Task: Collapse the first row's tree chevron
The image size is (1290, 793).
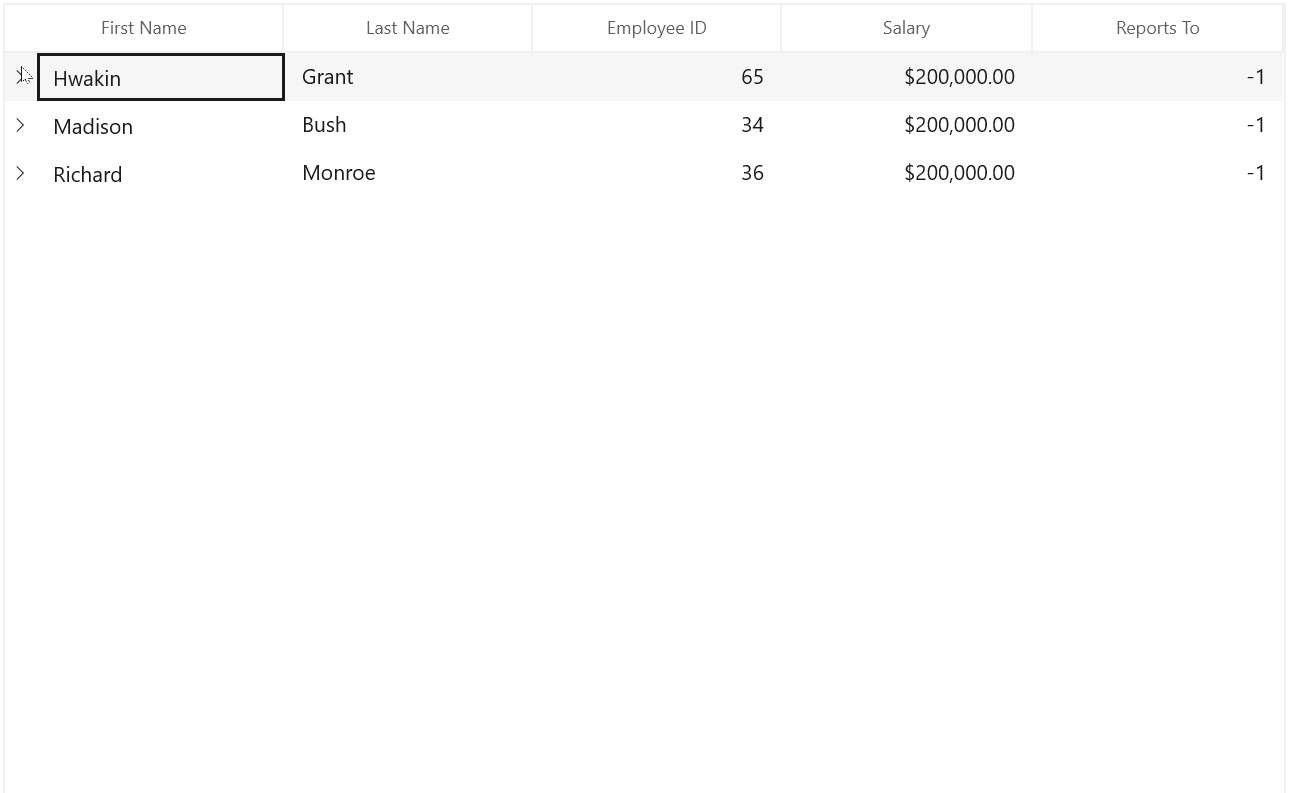Action: tap(21, 76)
